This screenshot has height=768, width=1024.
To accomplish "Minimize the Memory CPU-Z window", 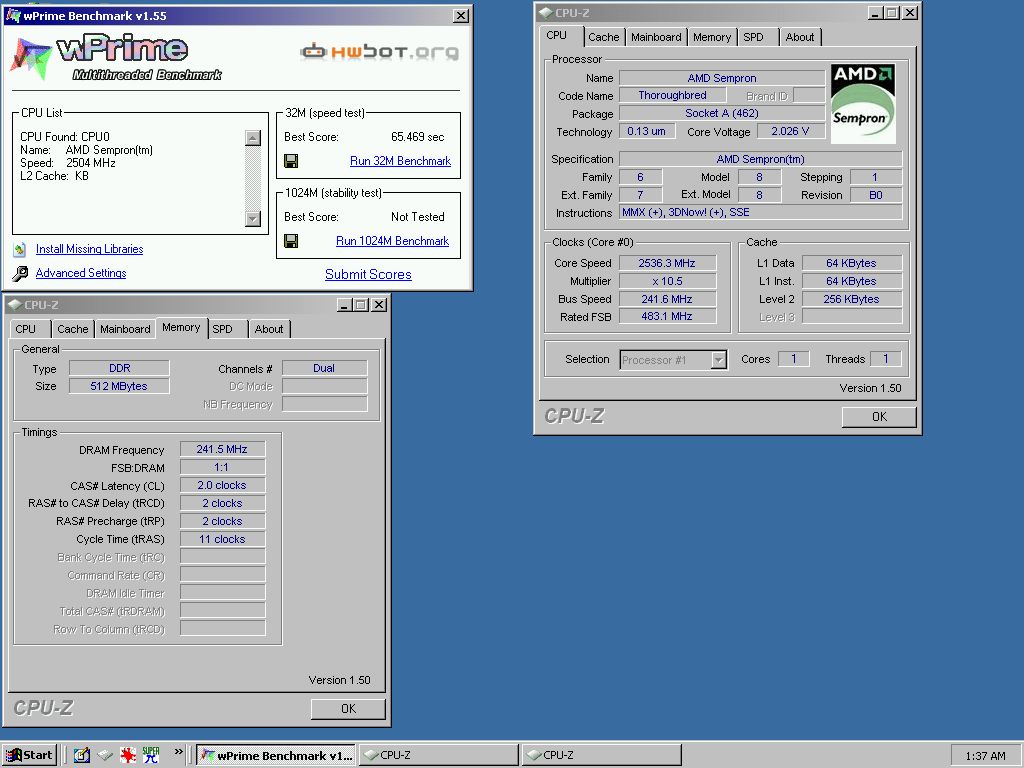I will tap(344, 305).
